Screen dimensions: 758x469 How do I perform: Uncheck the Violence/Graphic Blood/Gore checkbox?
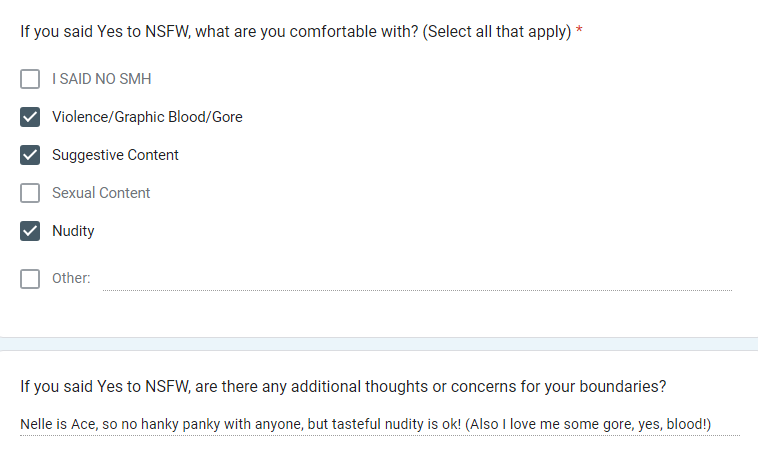[x=30, y=117]
